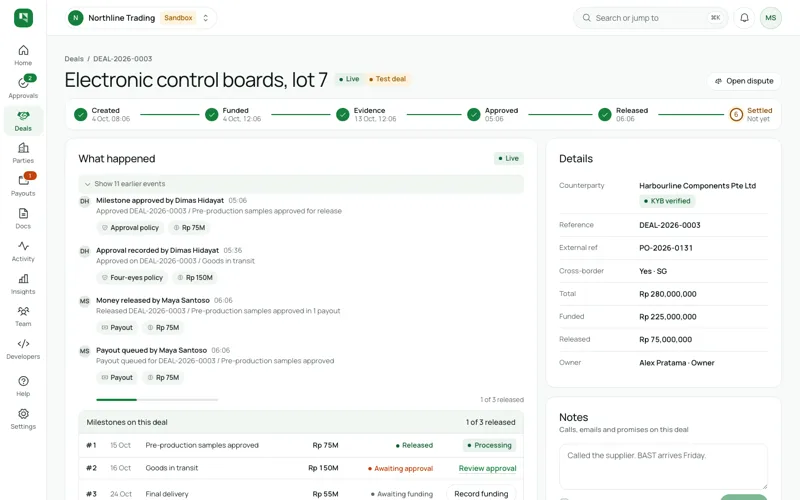The width and height of the screenshot is (800, 500).
Task: Click MS avatar beside Money released event
Action: coord(84,301)
